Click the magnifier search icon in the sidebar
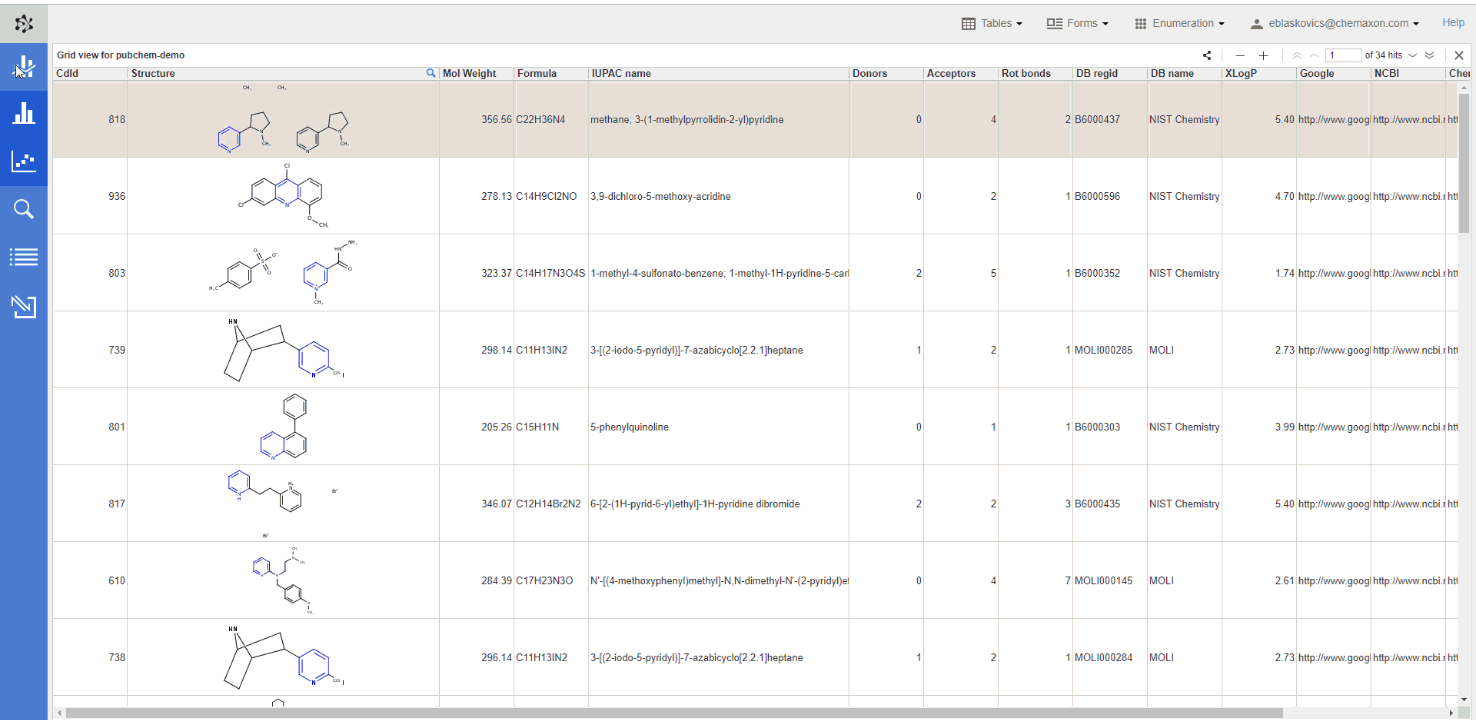Image resolution: width=1476 pixels, height=720 pixels. 24,209
